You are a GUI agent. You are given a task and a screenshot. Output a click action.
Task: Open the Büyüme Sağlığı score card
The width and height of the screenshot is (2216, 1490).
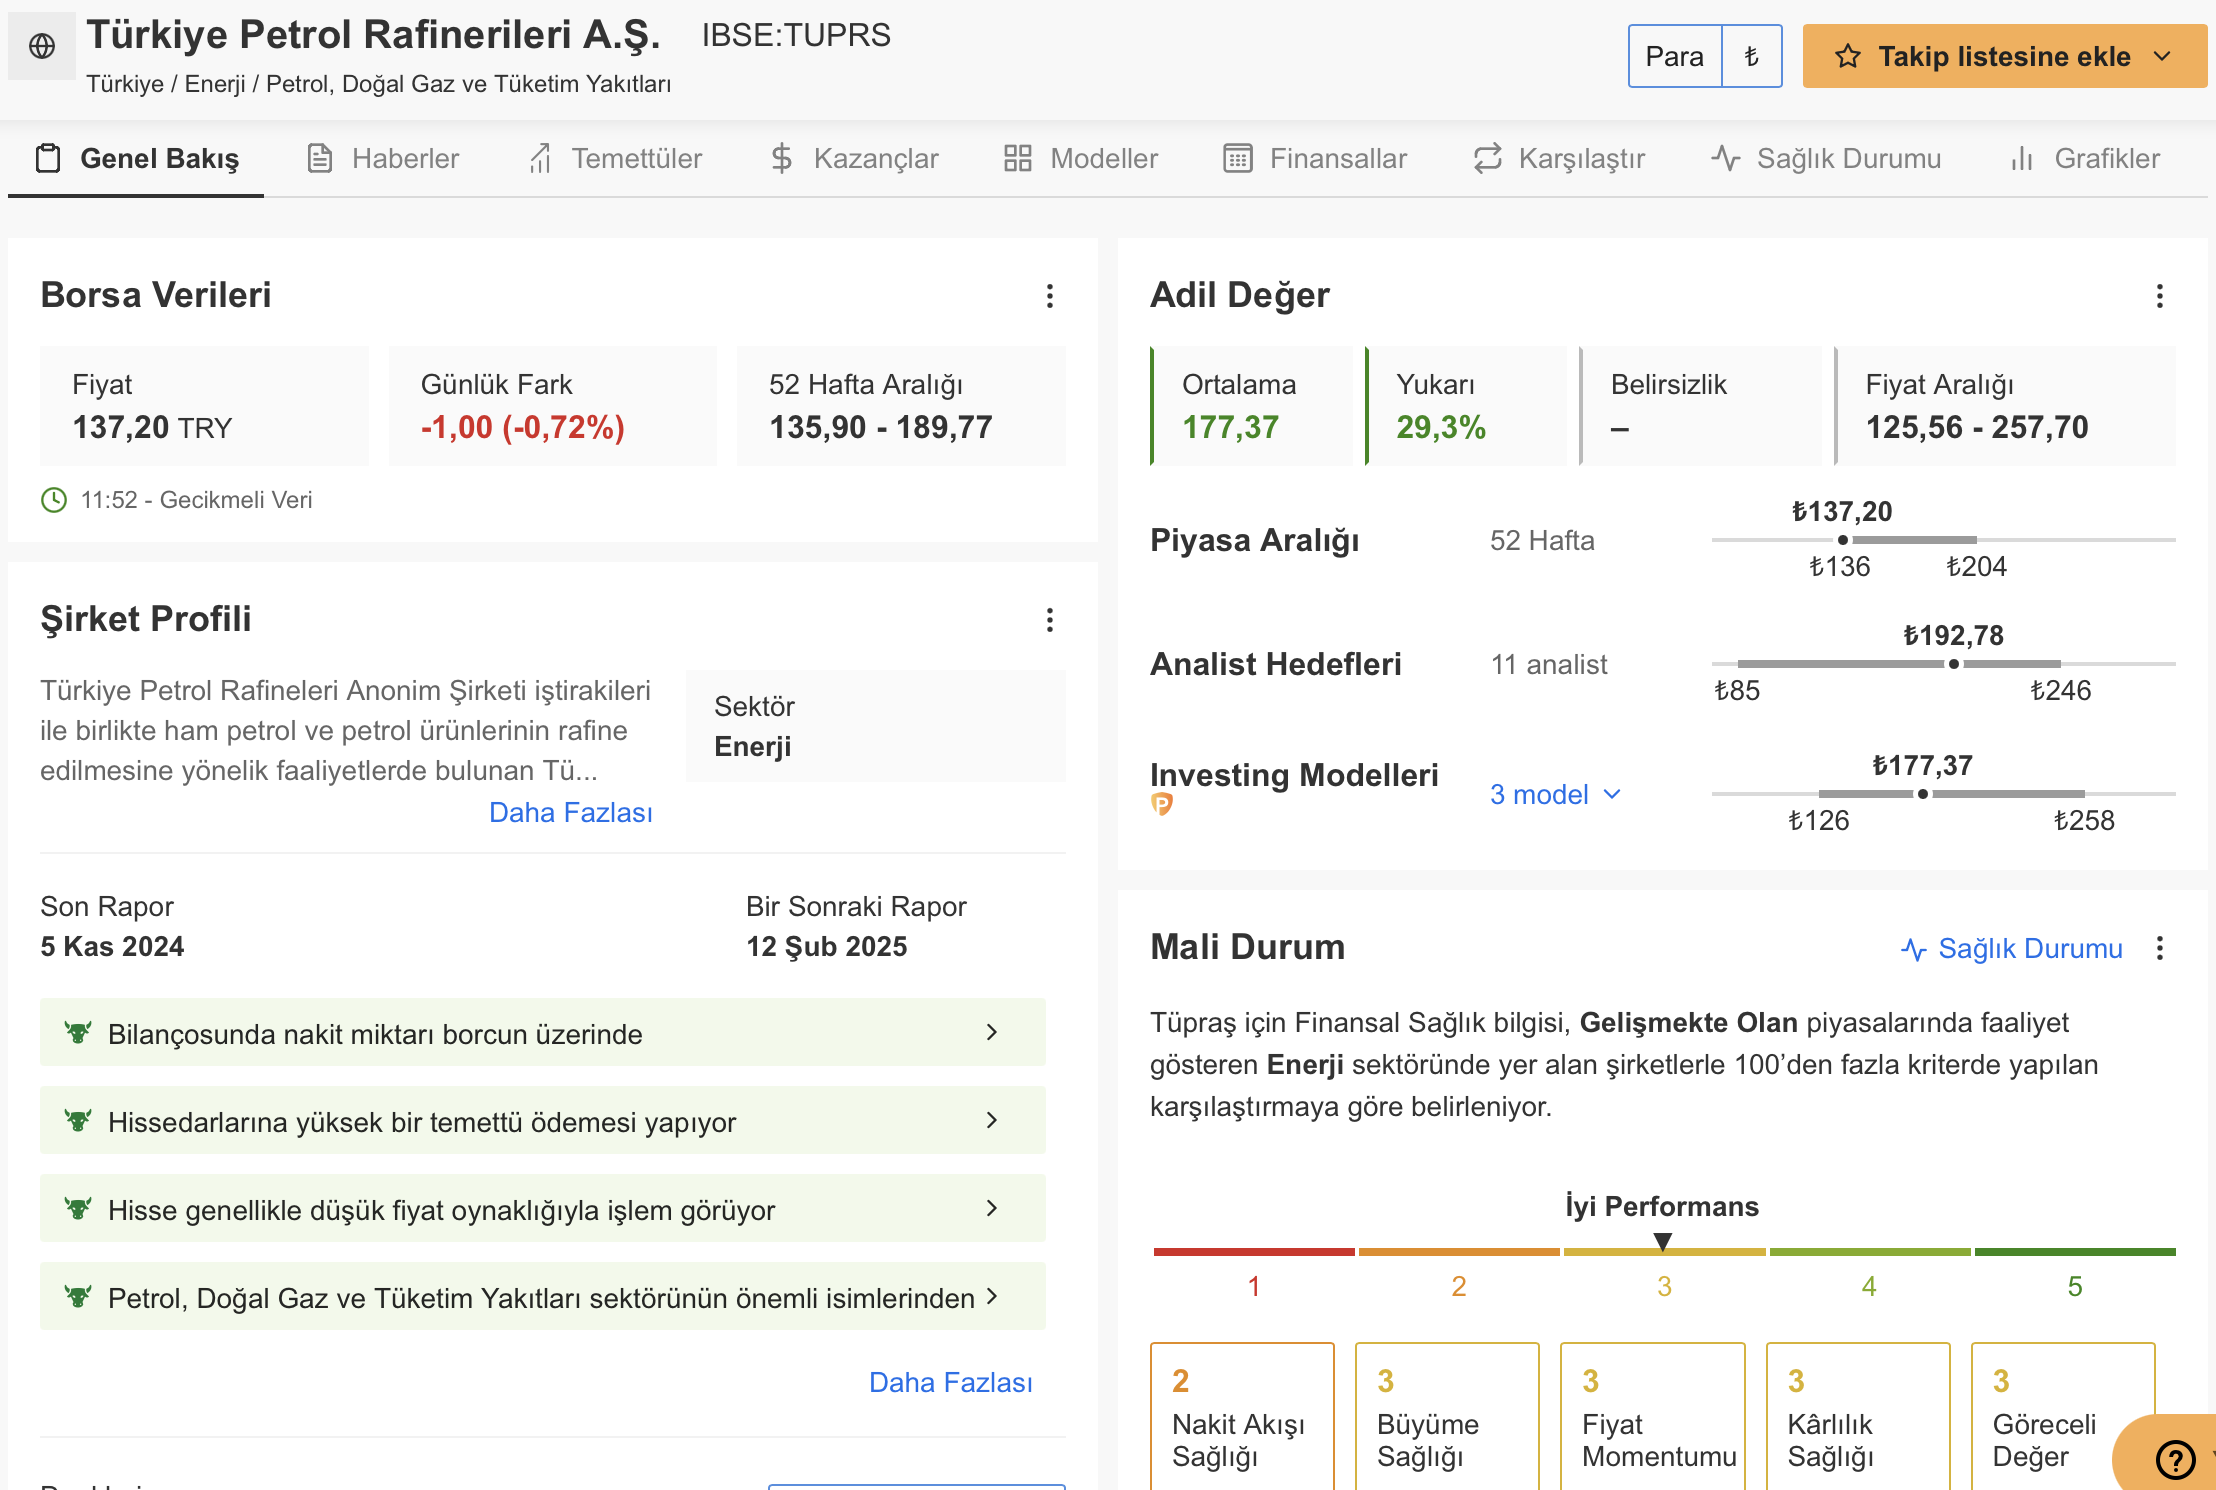(x=1448, y=1416)
